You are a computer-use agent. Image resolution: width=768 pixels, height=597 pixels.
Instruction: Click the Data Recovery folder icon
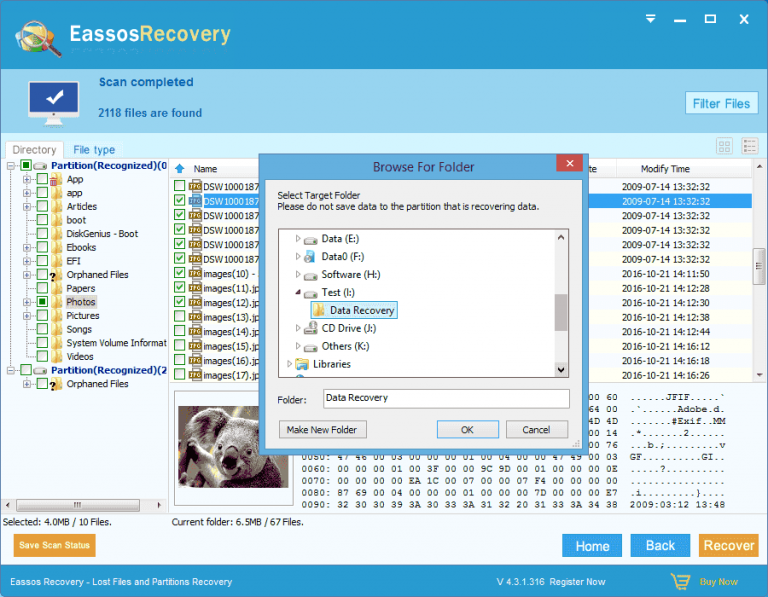point(319,310)
